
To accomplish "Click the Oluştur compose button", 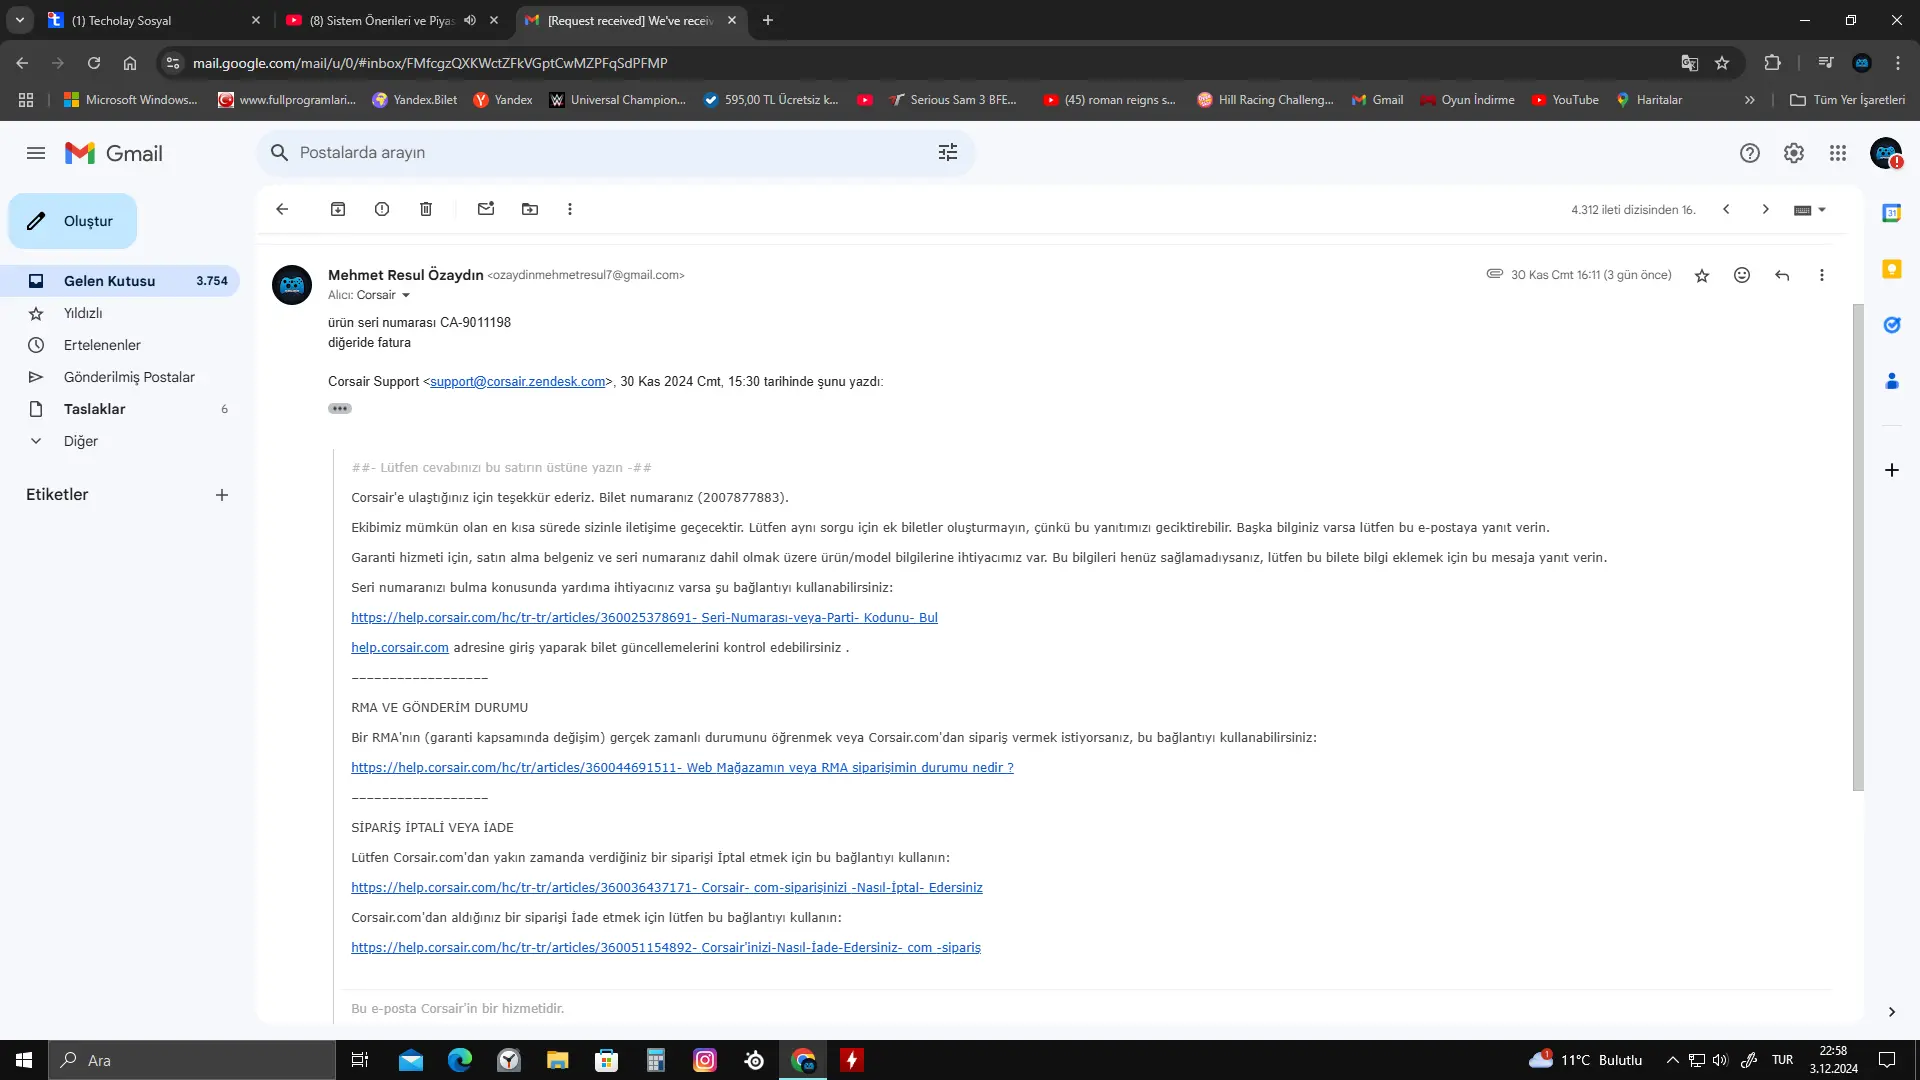I will click(73, 221).
